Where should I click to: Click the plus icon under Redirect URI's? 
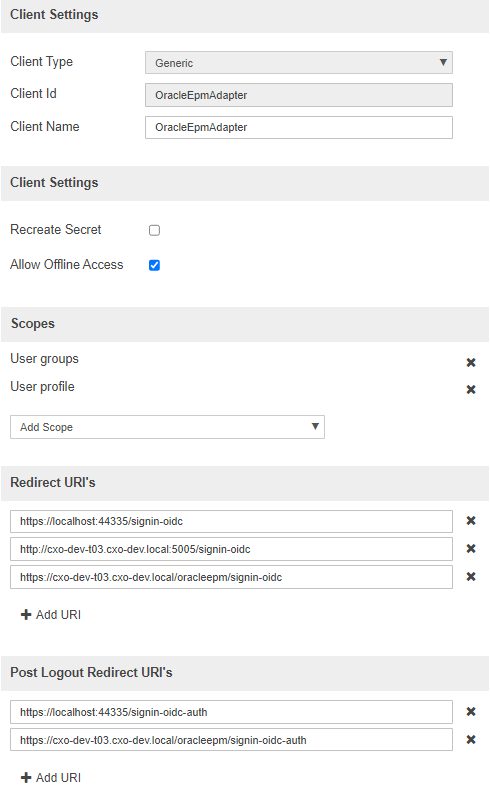26,615
